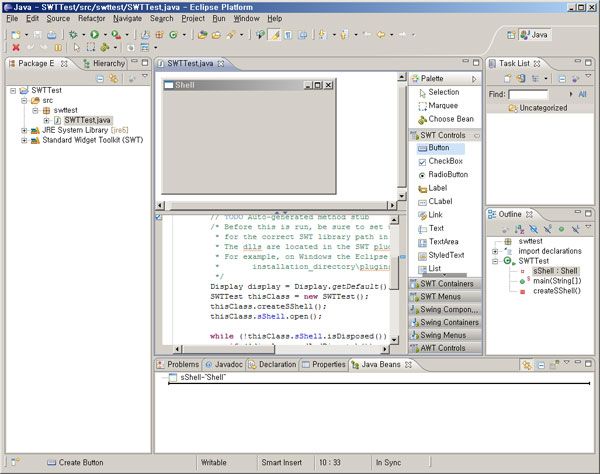Click Link with Editor in Package Explorer
Screen dimensions: 600x474
[x=114, y=79]
